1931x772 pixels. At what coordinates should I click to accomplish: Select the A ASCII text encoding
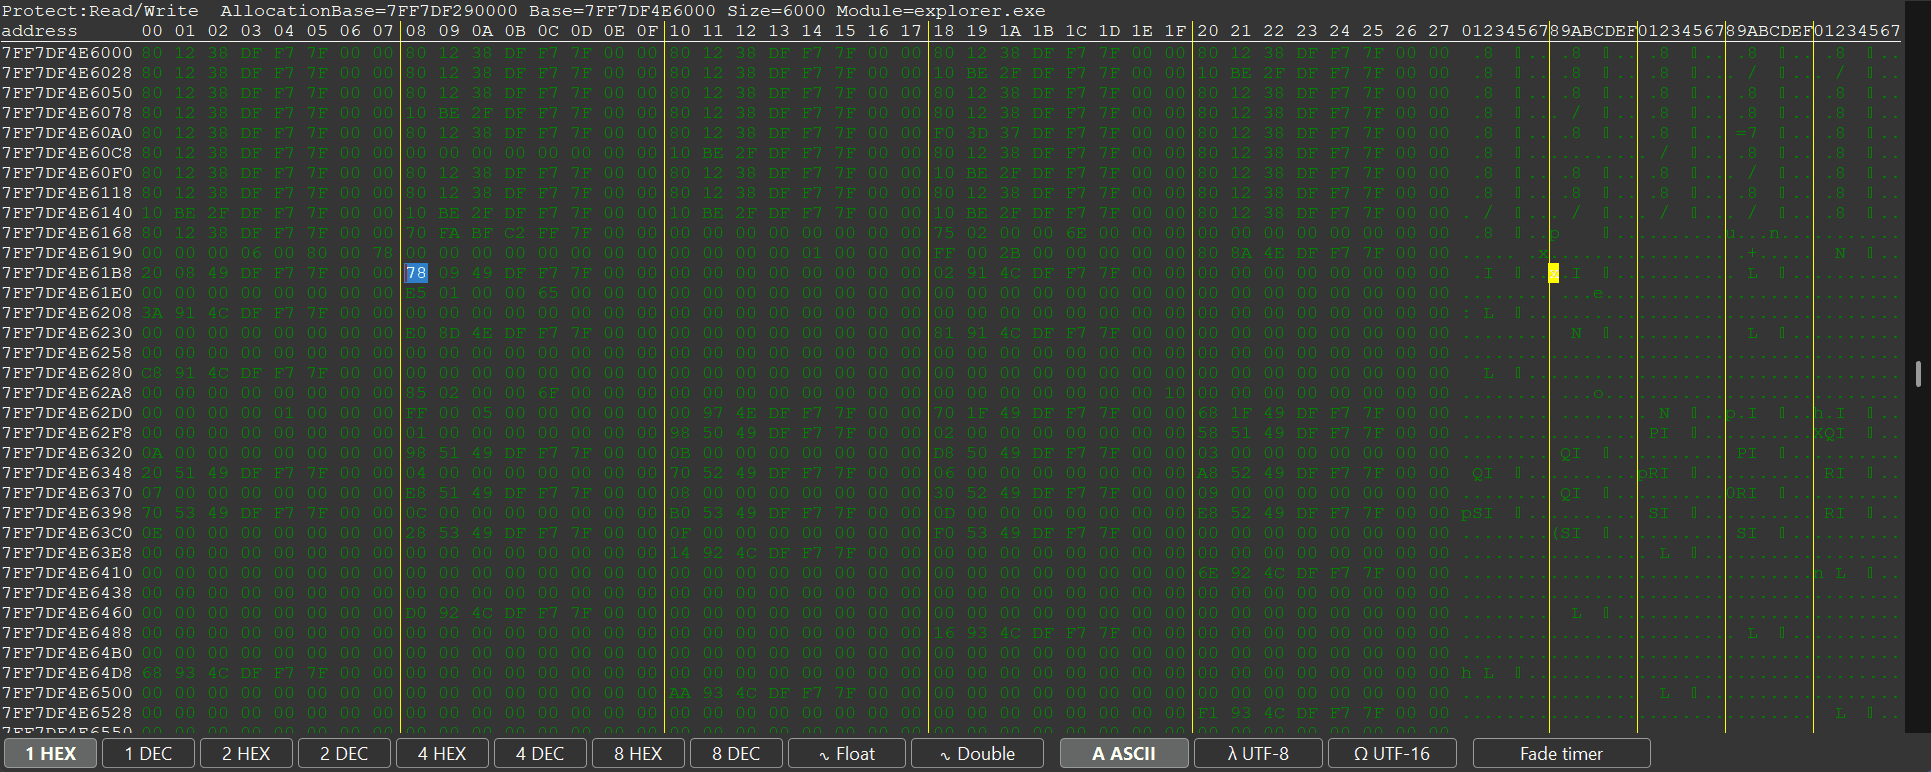1124,753
